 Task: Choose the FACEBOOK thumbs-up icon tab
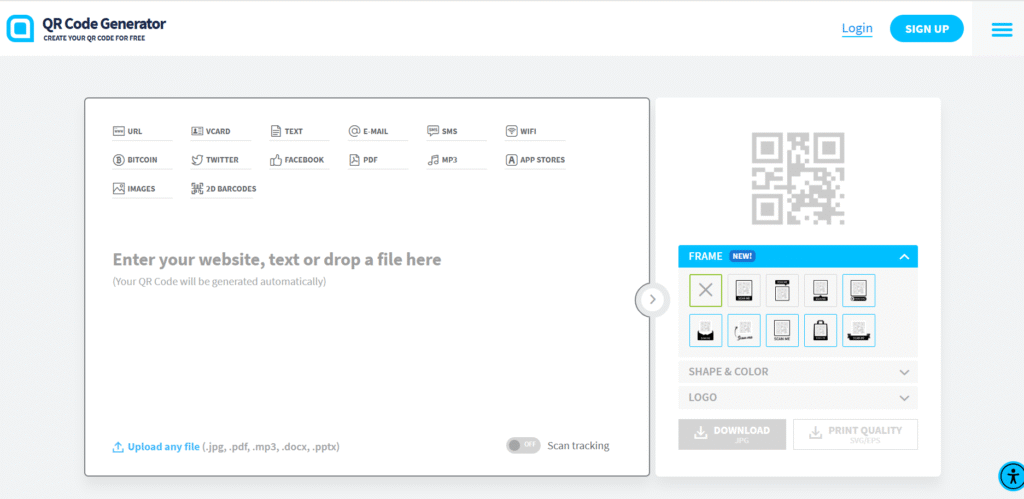coord(297,159)
